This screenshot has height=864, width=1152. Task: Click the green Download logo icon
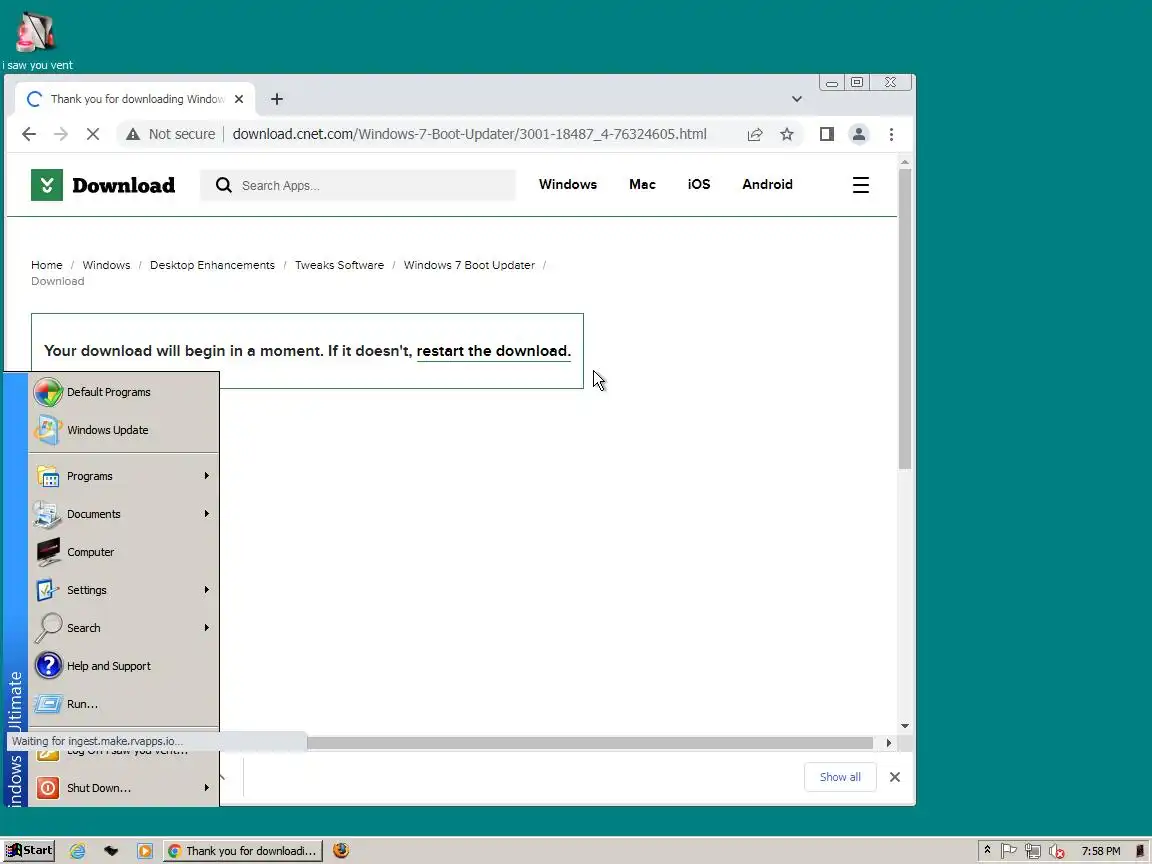pos(46,184)
